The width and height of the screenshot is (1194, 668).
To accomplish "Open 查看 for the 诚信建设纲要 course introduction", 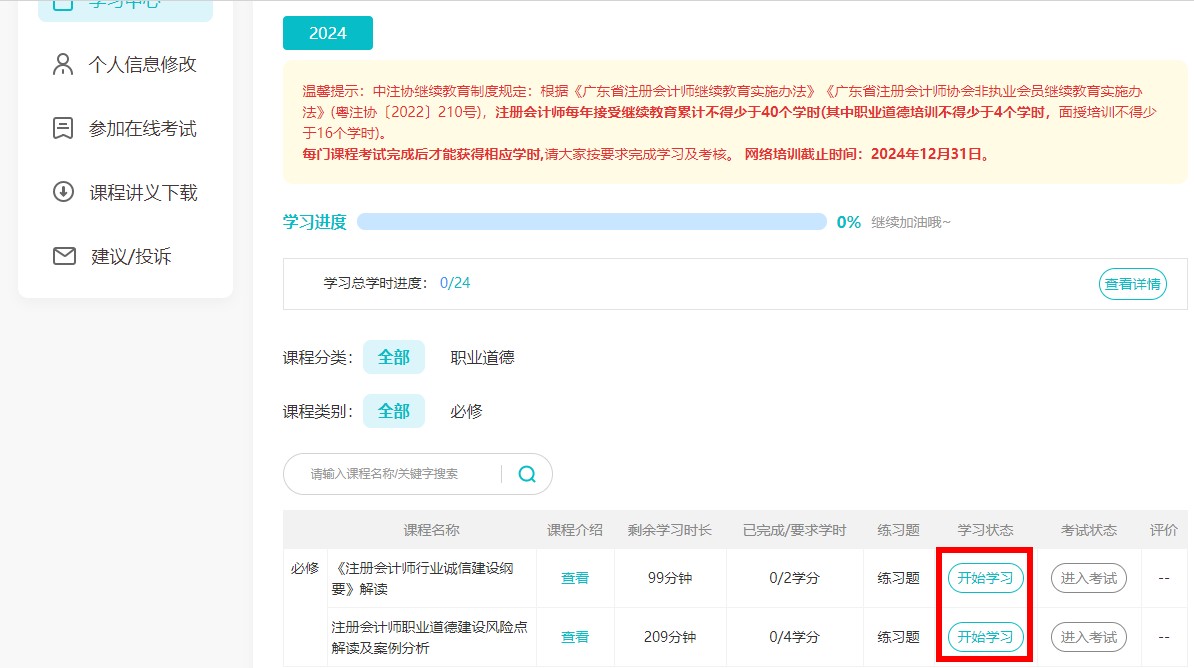I will click(x=575, y=577).
